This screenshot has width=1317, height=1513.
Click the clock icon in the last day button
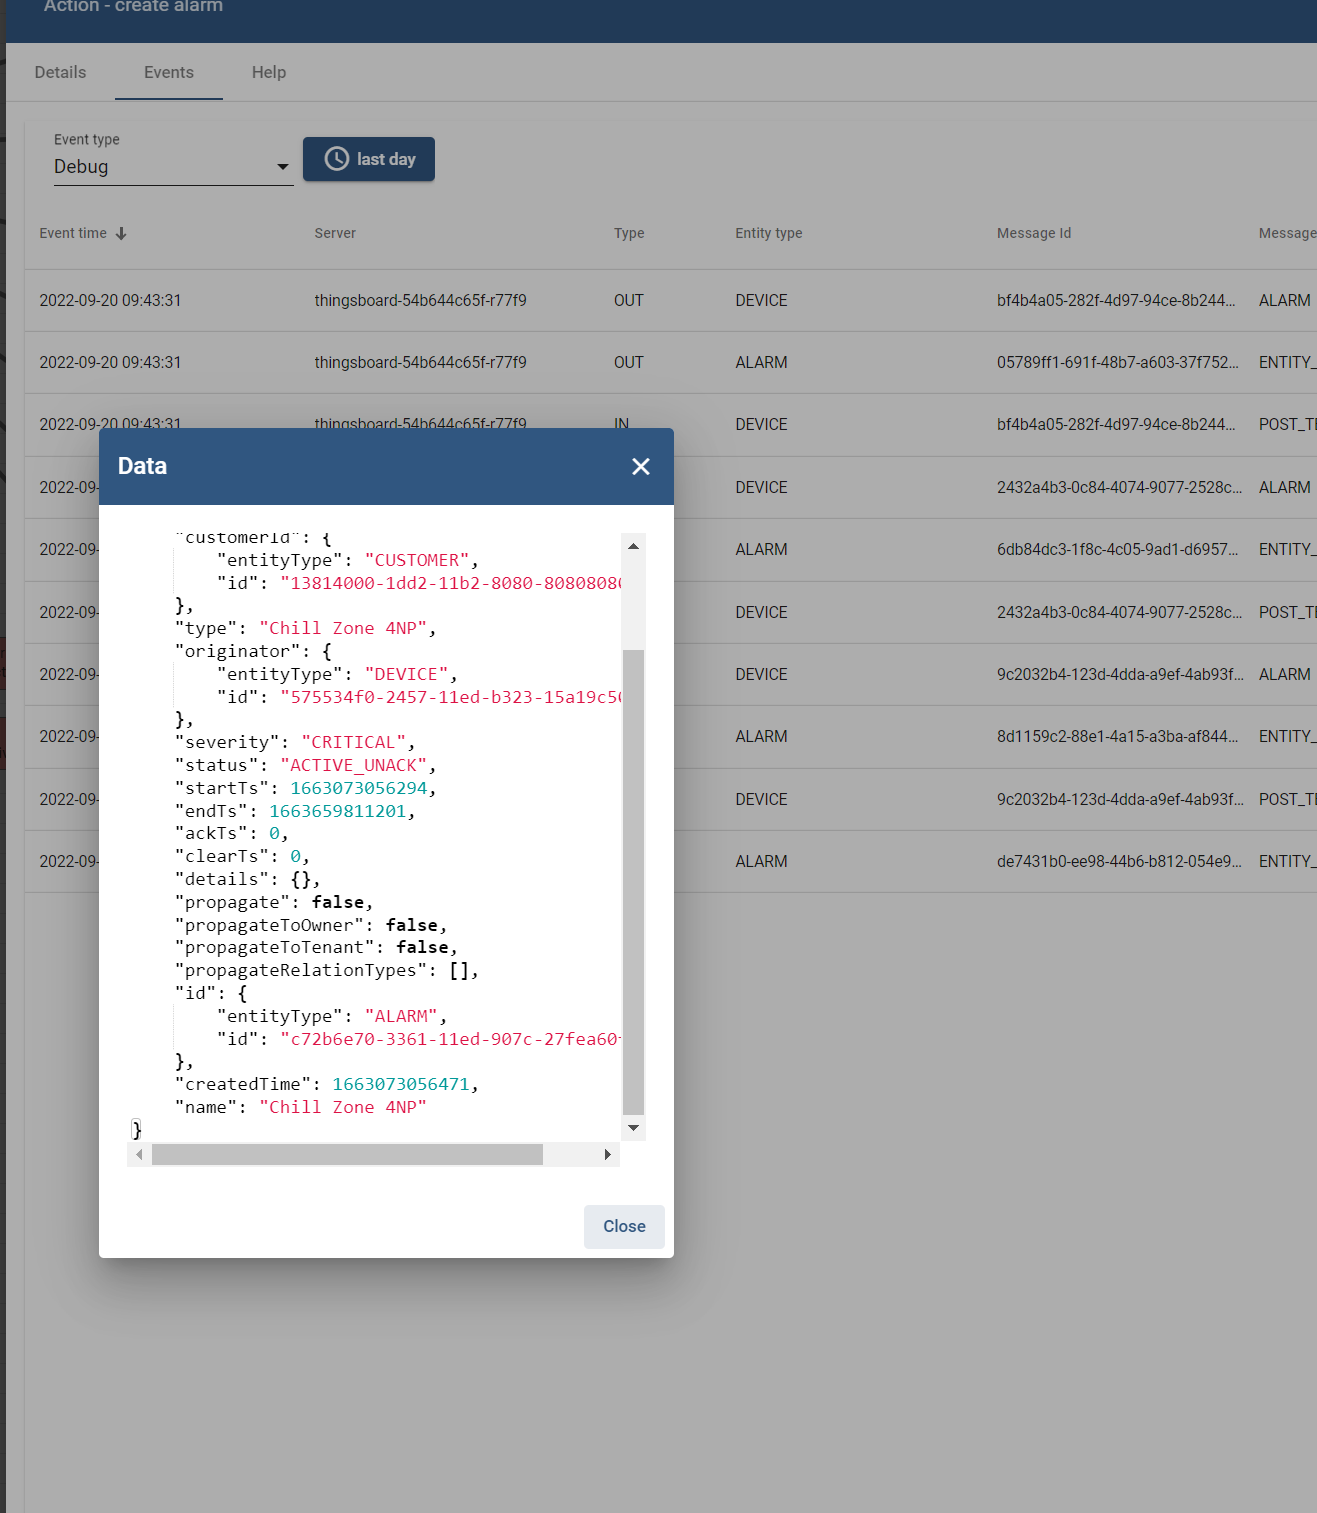tap(337, 158)
